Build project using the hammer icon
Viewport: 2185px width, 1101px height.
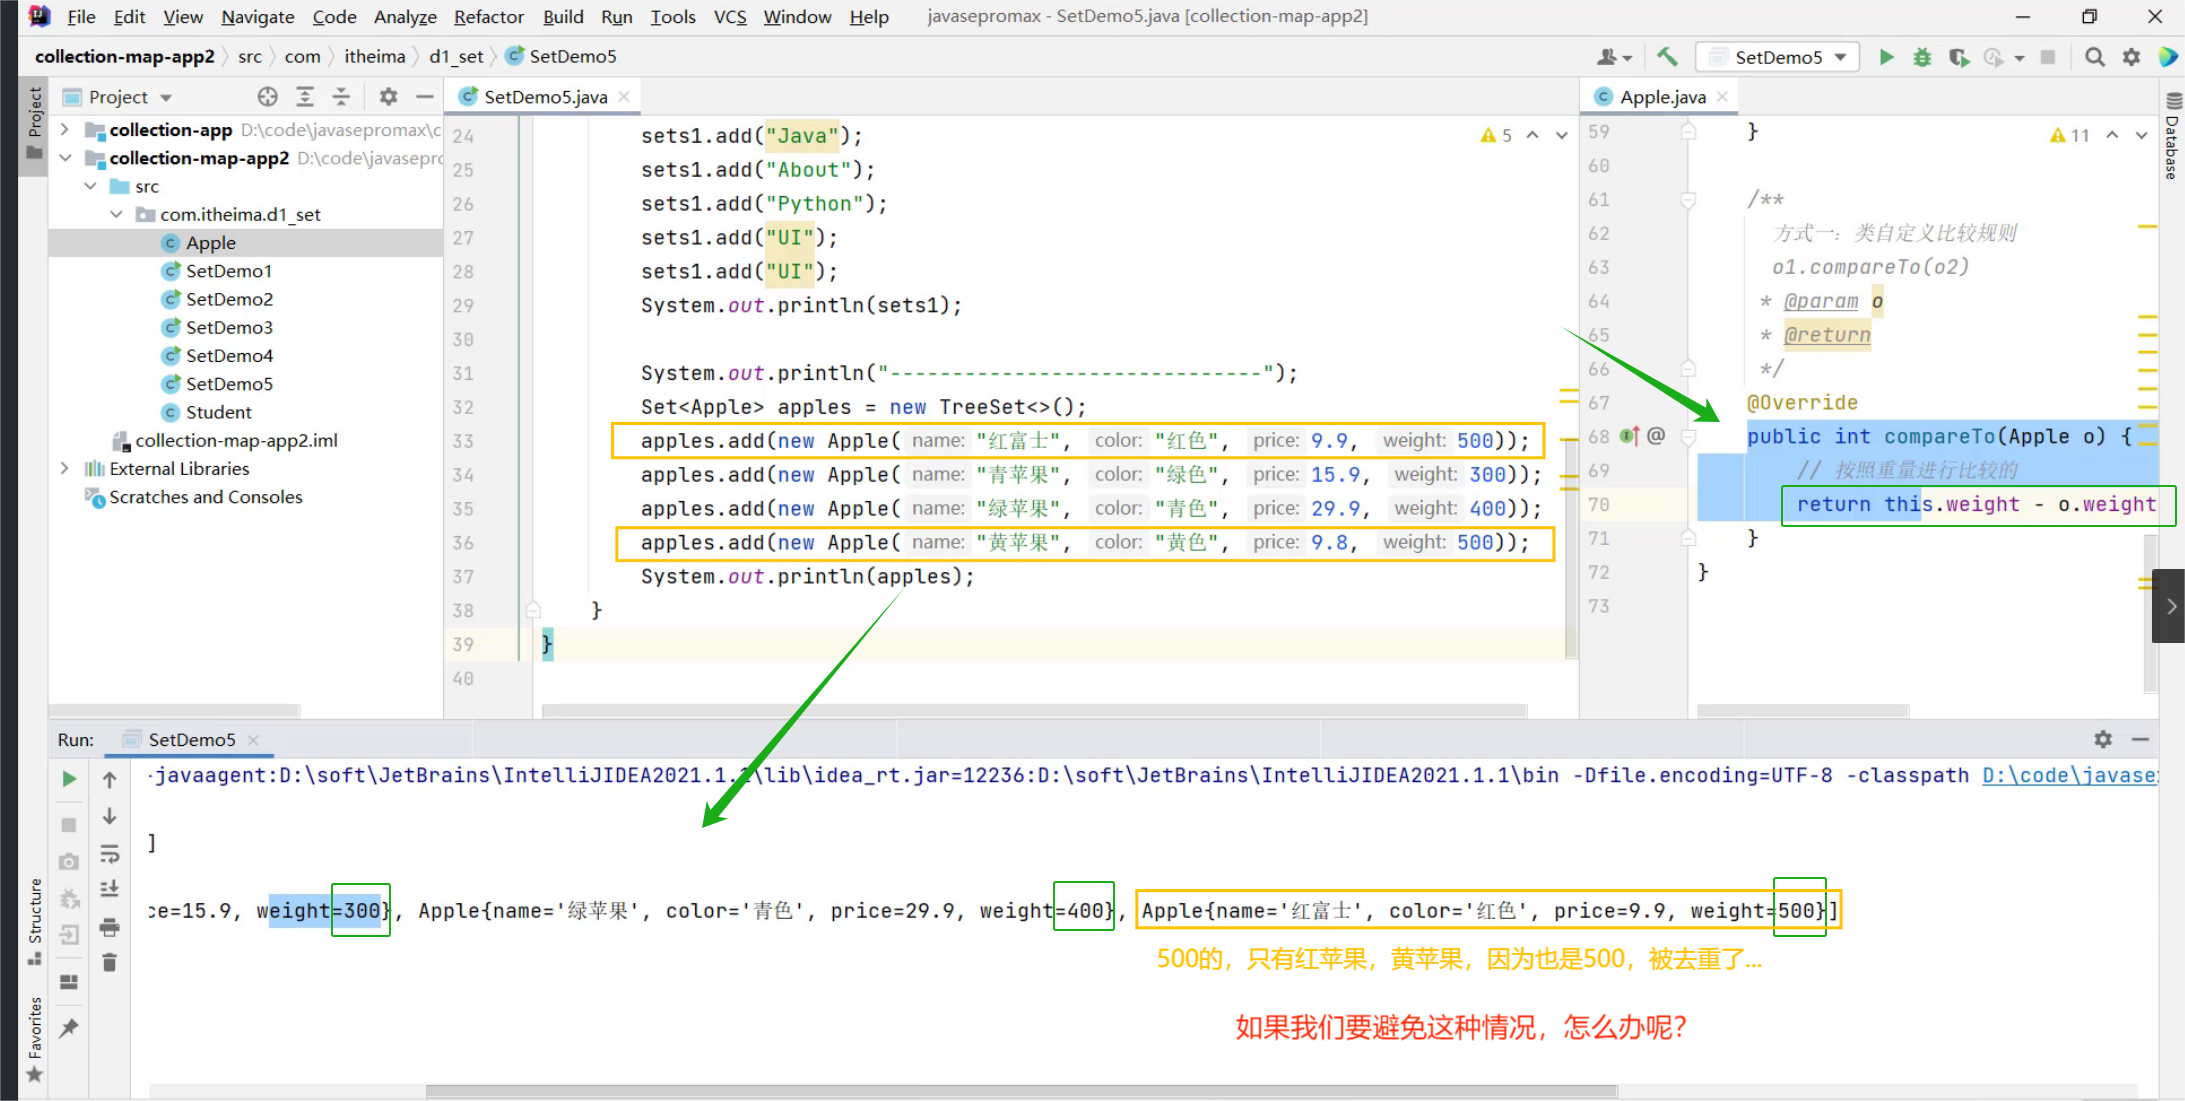(1667, 57)
